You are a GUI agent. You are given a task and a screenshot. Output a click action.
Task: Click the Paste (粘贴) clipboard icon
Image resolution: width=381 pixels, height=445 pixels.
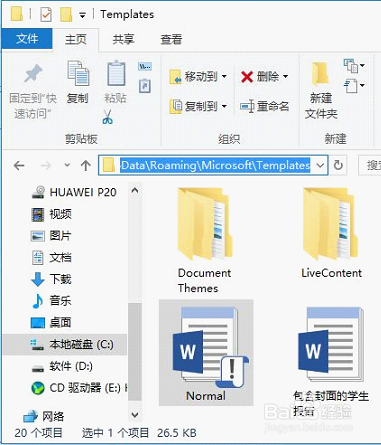(116, 73)
